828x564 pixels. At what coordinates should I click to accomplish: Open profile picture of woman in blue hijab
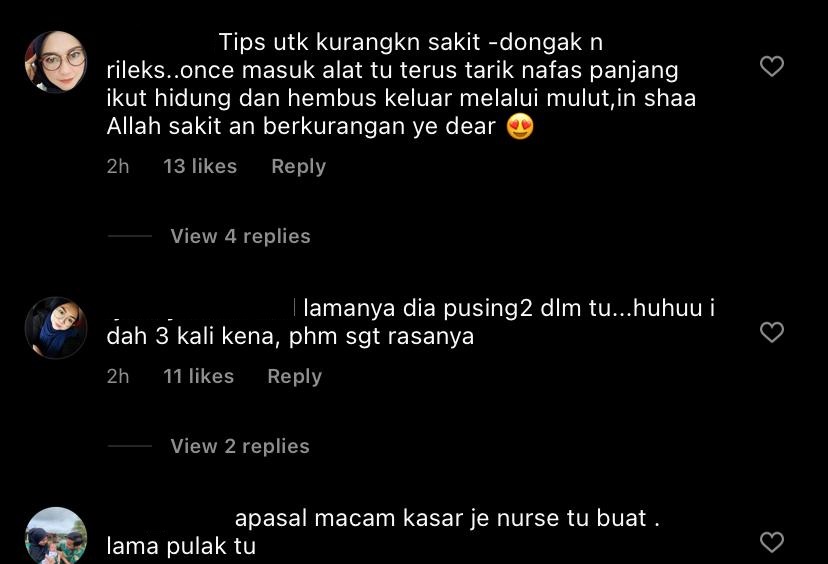(56, 327)
